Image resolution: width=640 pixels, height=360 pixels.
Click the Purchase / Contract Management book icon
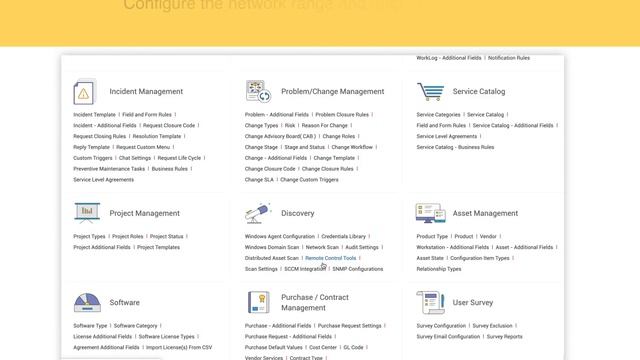point(258,302)
